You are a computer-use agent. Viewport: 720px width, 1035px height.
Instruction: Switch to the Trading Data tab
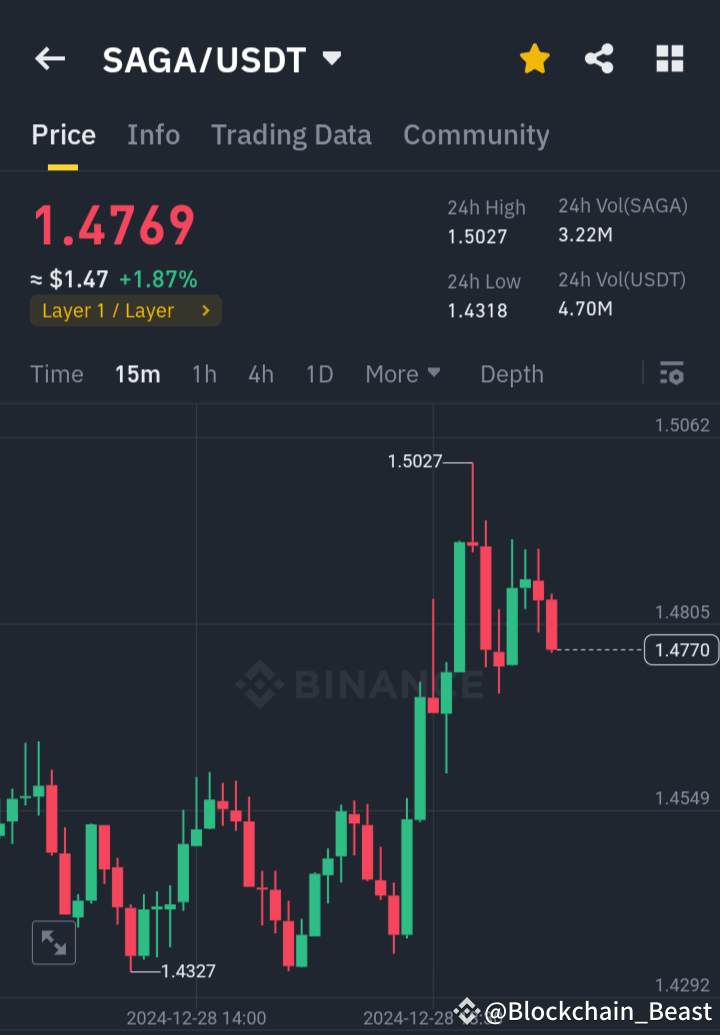(x=291, y=135)
